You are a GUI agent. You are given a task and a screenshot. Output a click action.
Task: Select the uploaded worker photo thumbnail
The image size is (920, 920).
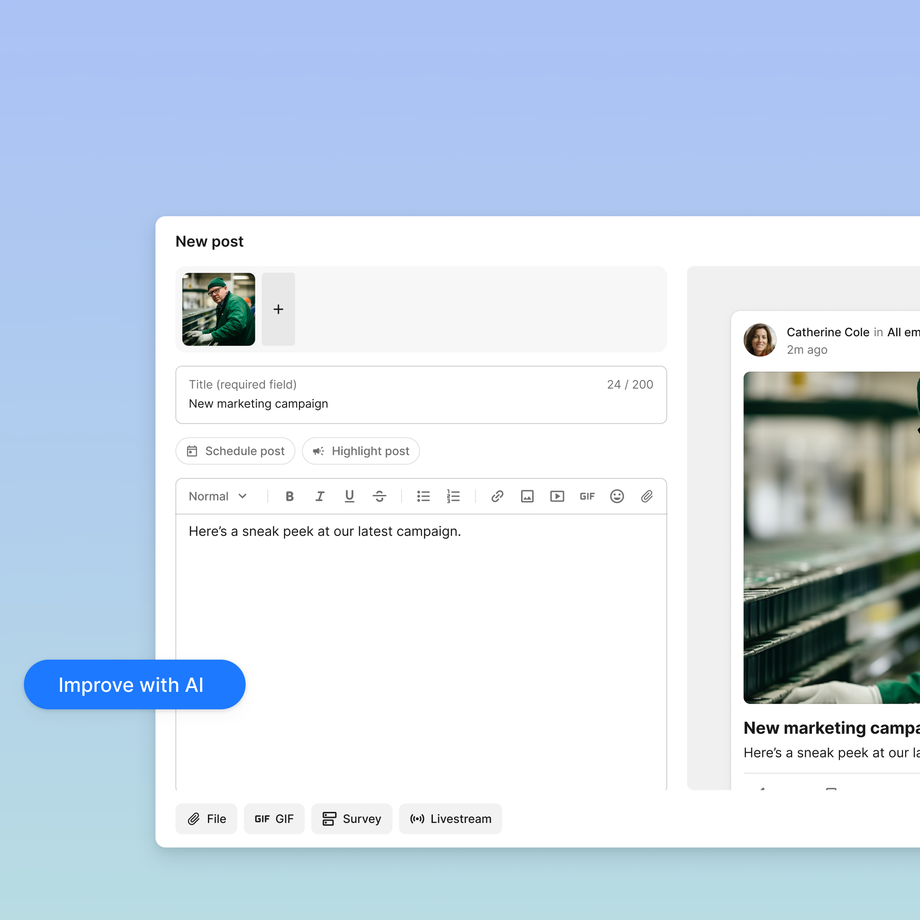click(218, 309)
